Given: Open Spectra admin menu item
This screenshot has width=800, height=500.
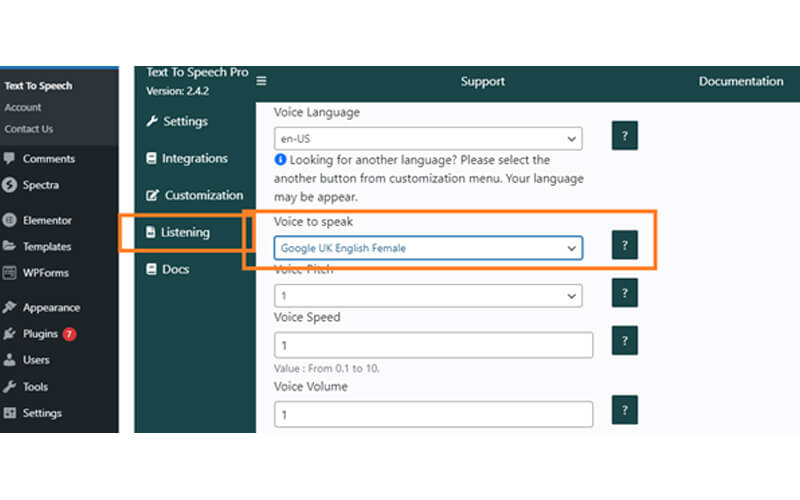Looking at the screenshot, I should tap(41, 185).
